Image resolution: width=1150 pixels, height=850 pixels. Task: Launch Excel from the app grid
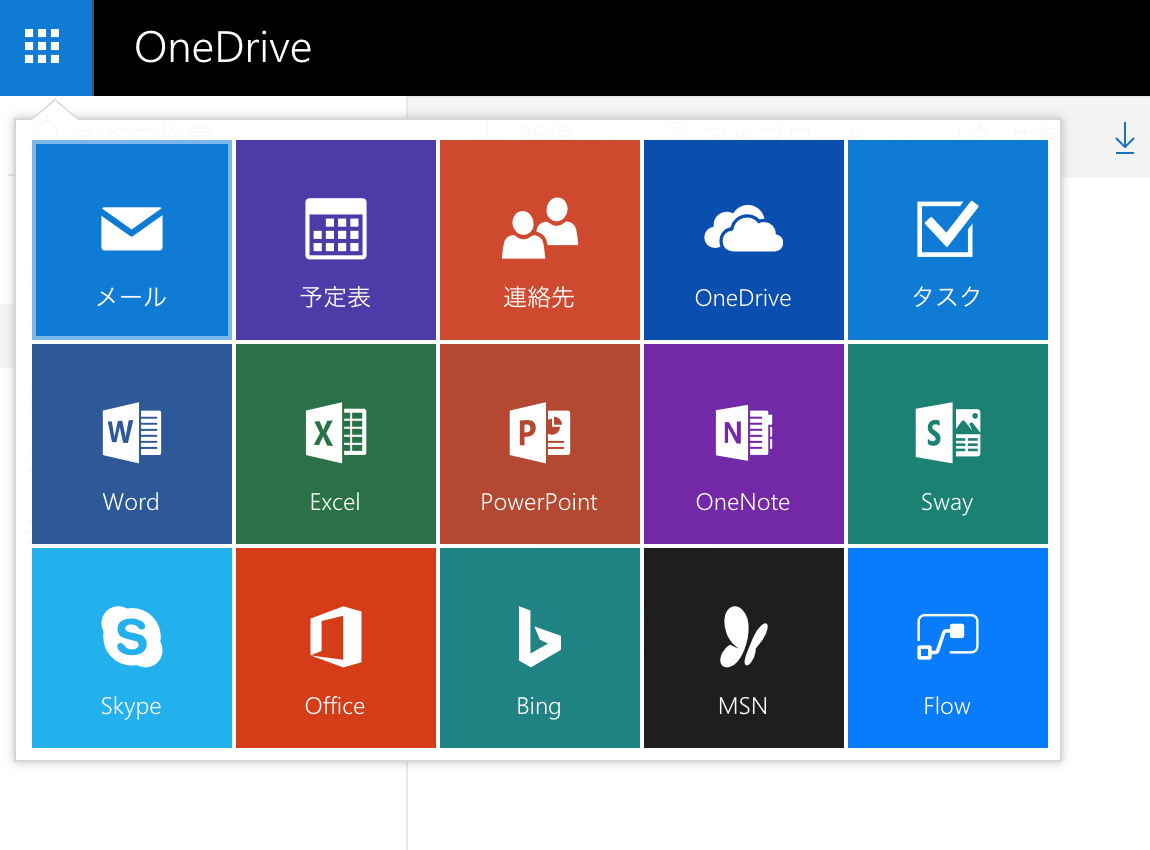click(x=336, y=444)
